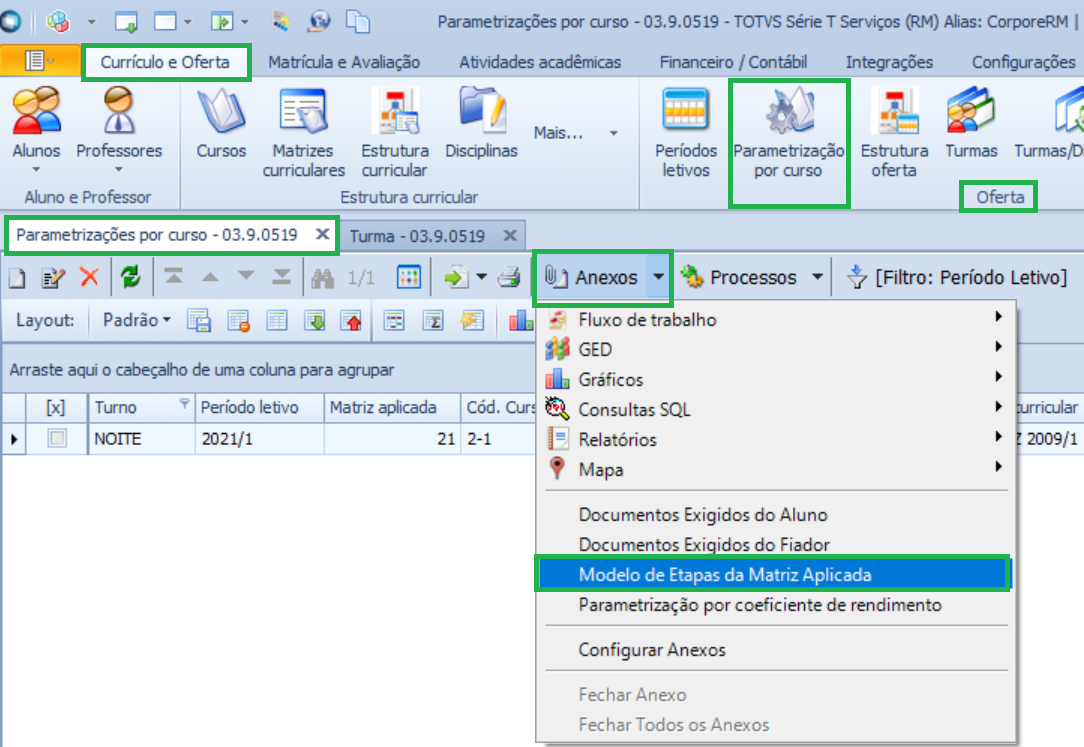Select Modelo de Etapas da Matriz Aplicada
Viewport: 1084px width, 747px height.
tap(773, 574)
